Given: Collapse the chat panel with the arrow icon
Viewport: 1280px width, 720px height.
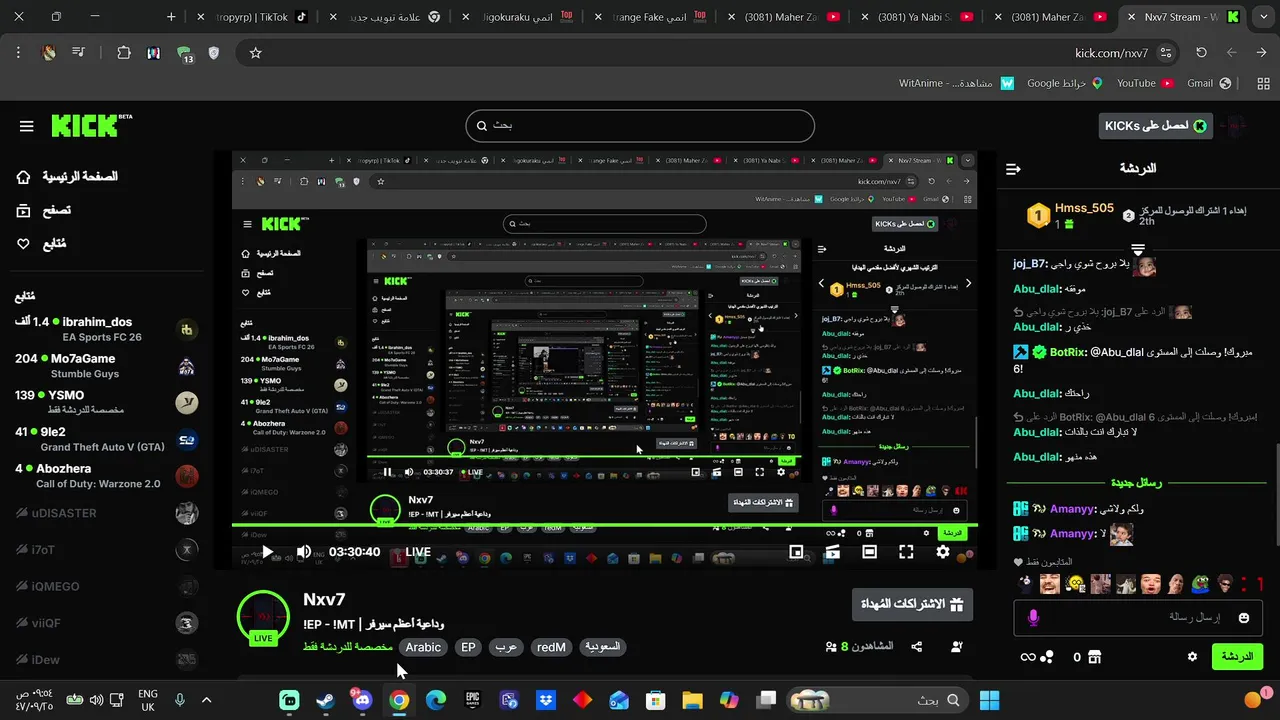Looking at the screenshot, I should pos(1013,169).
